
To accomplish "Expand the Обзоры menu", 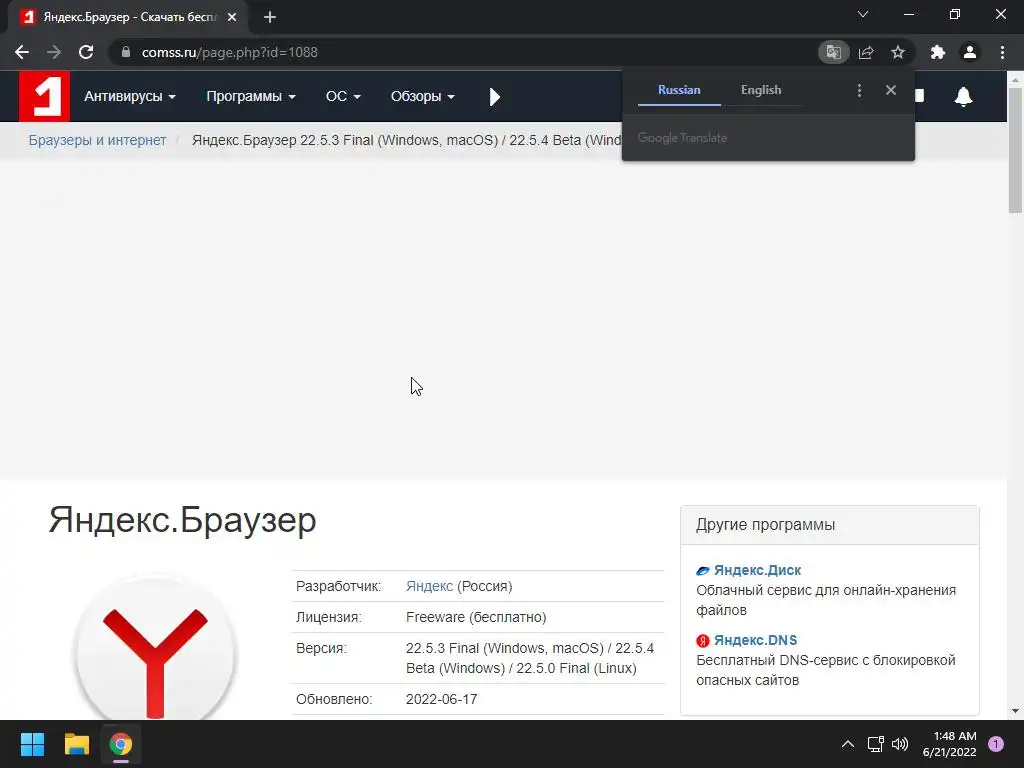I will [423, 97].
